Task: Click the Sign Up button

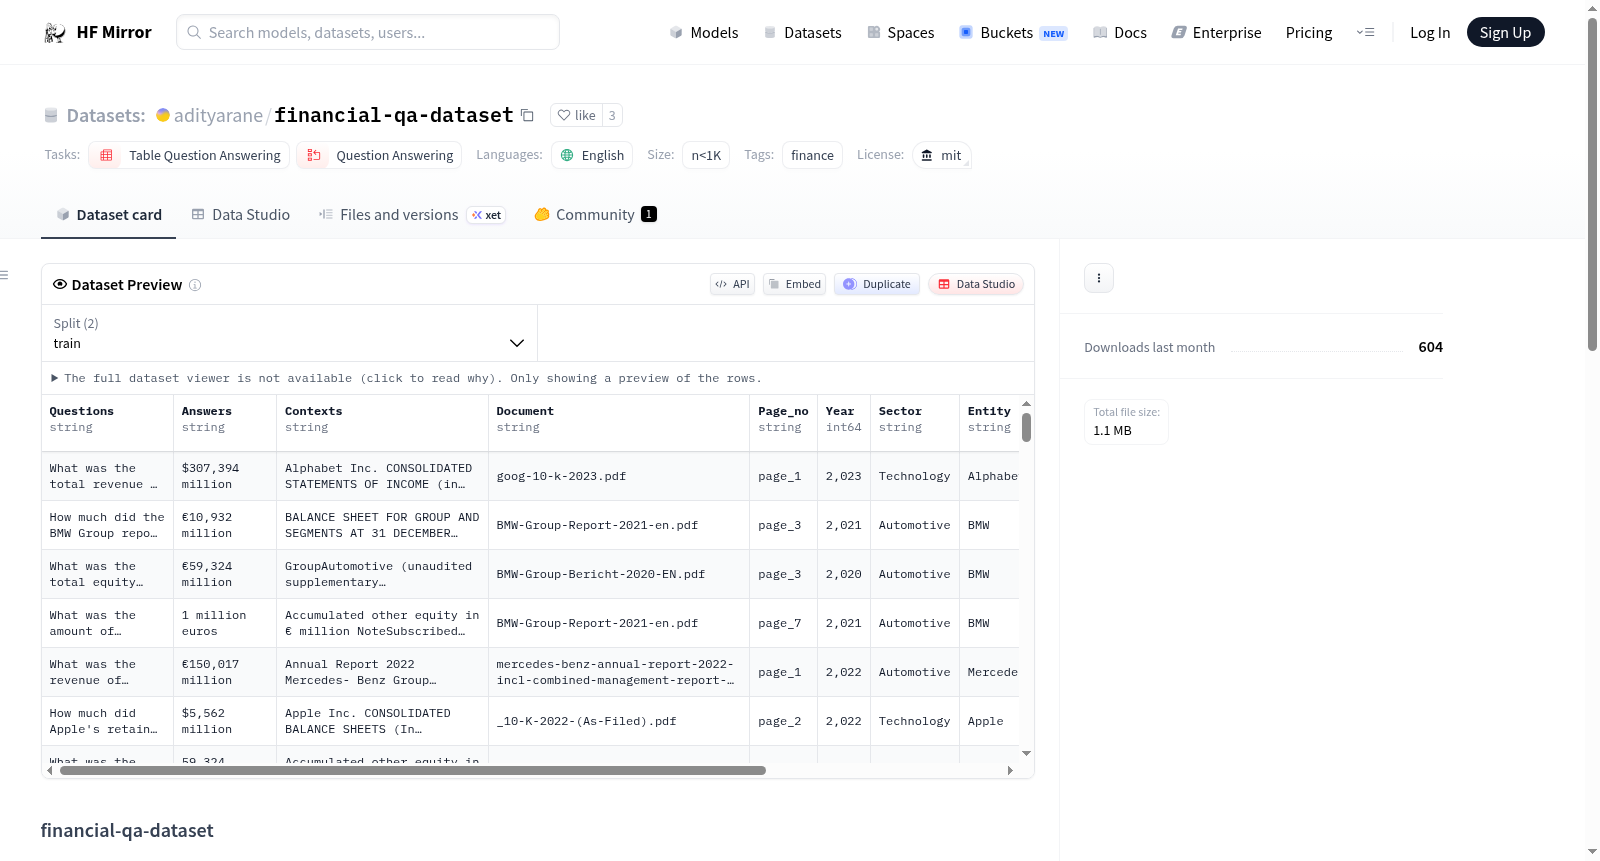Action: click(x=1505, y=33)
